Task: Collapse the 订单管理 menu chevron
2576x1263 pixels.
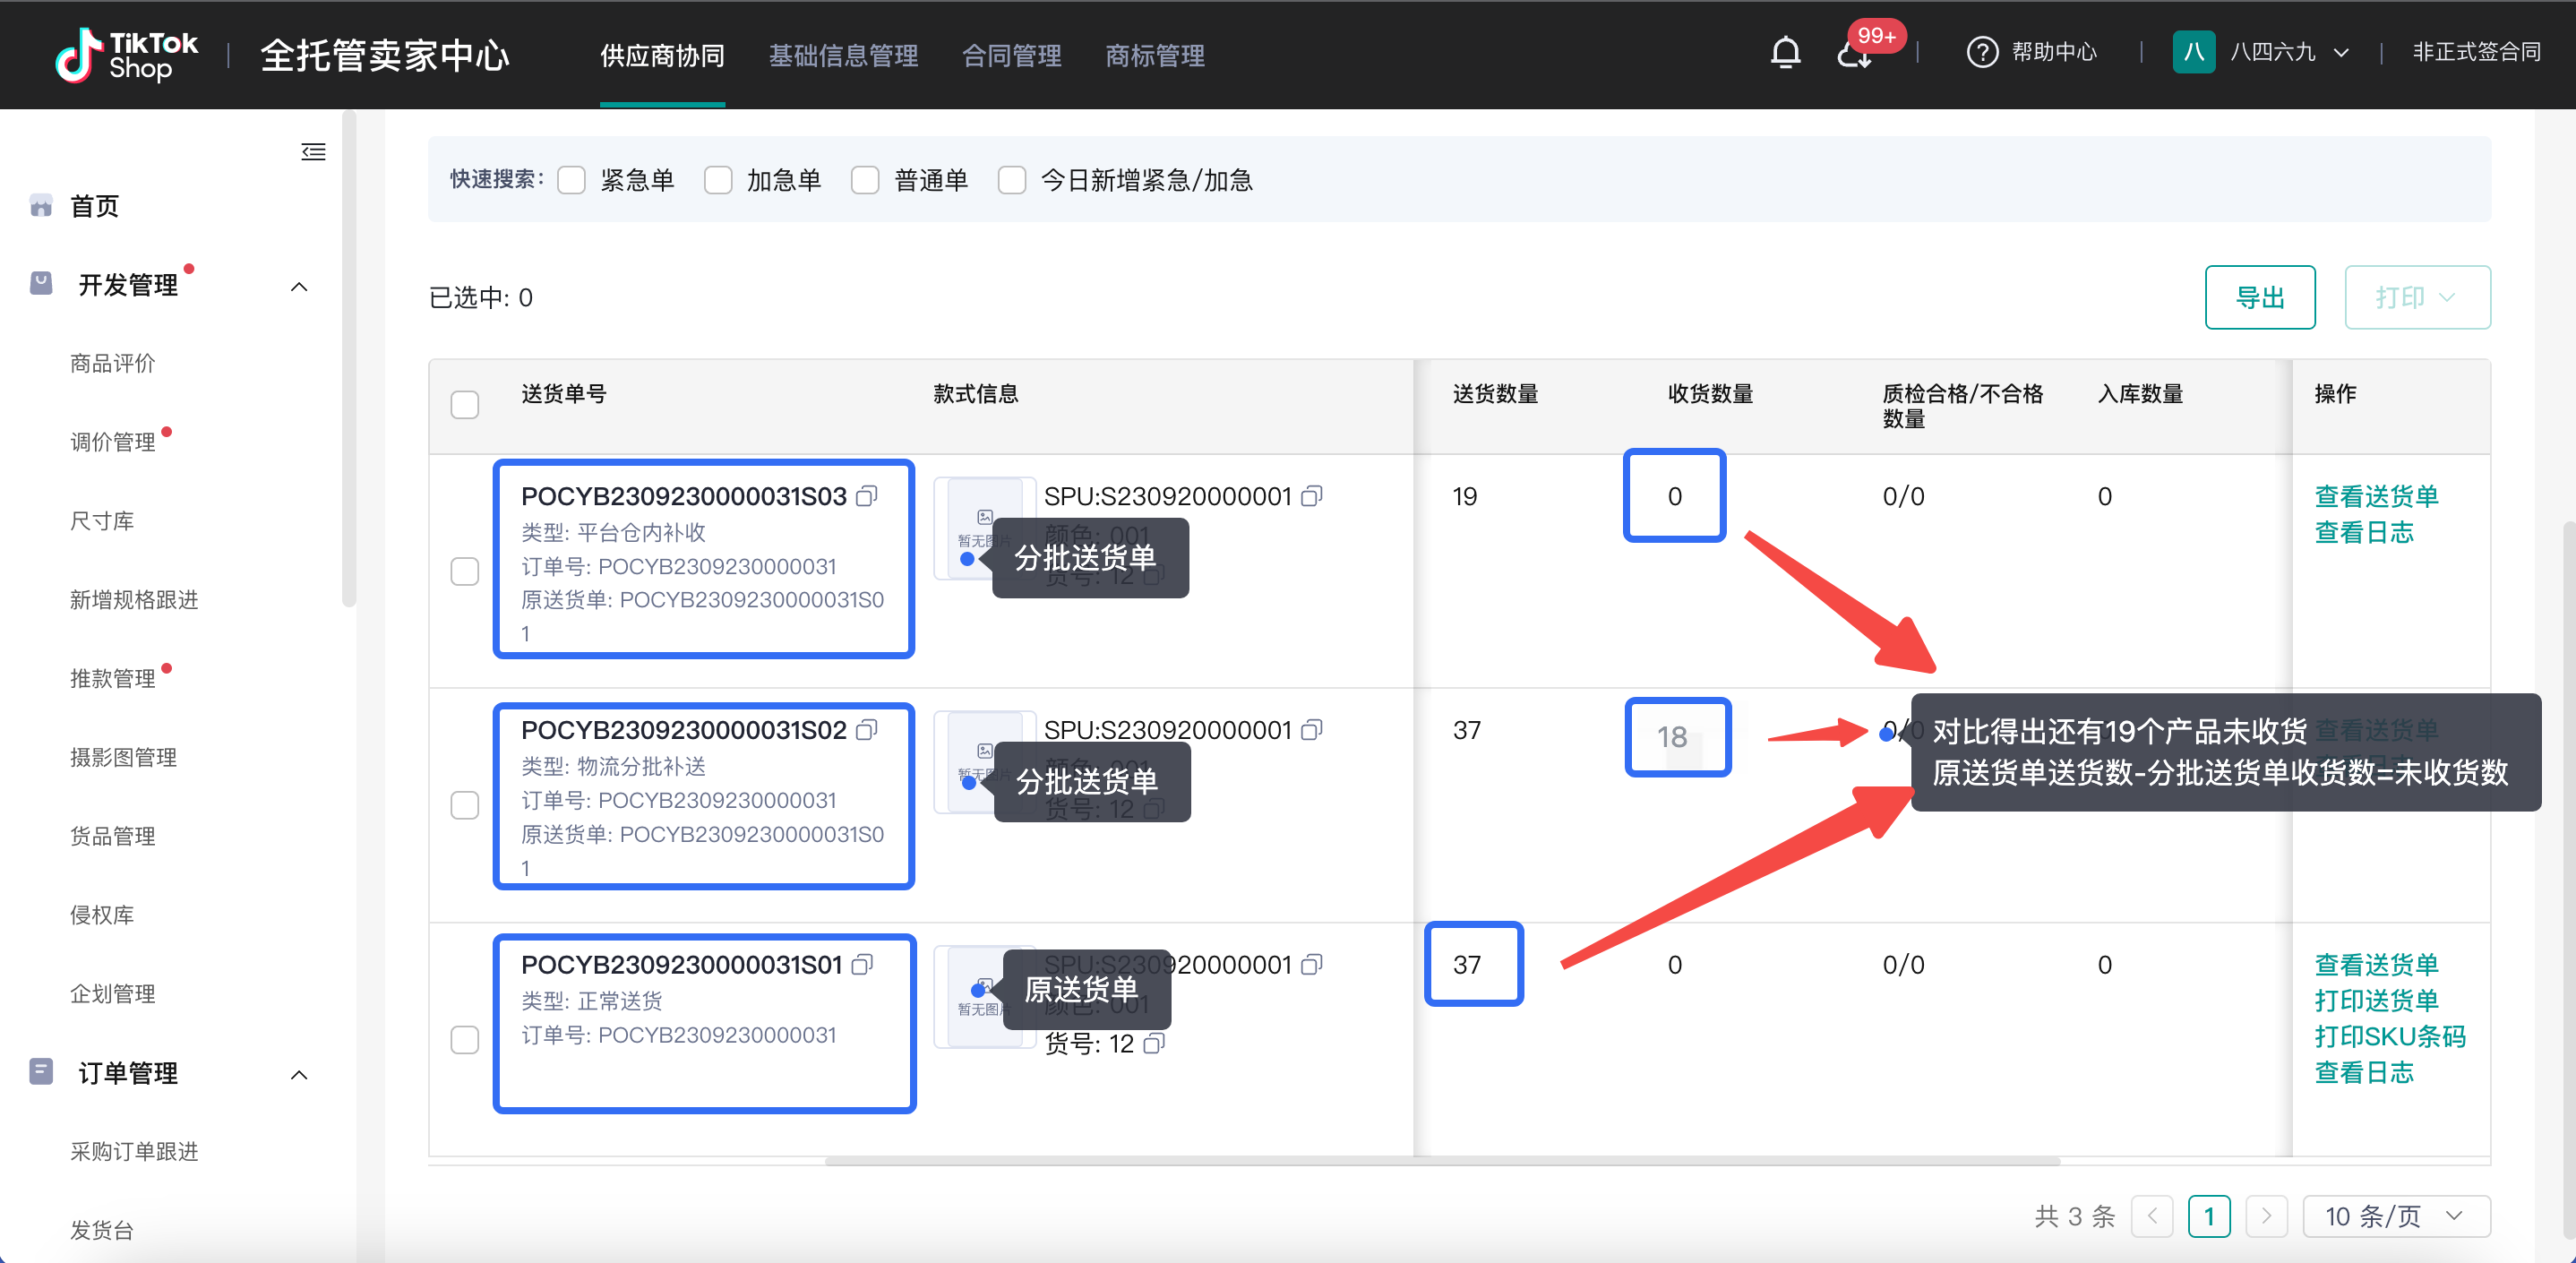Action: [299, 1075]
